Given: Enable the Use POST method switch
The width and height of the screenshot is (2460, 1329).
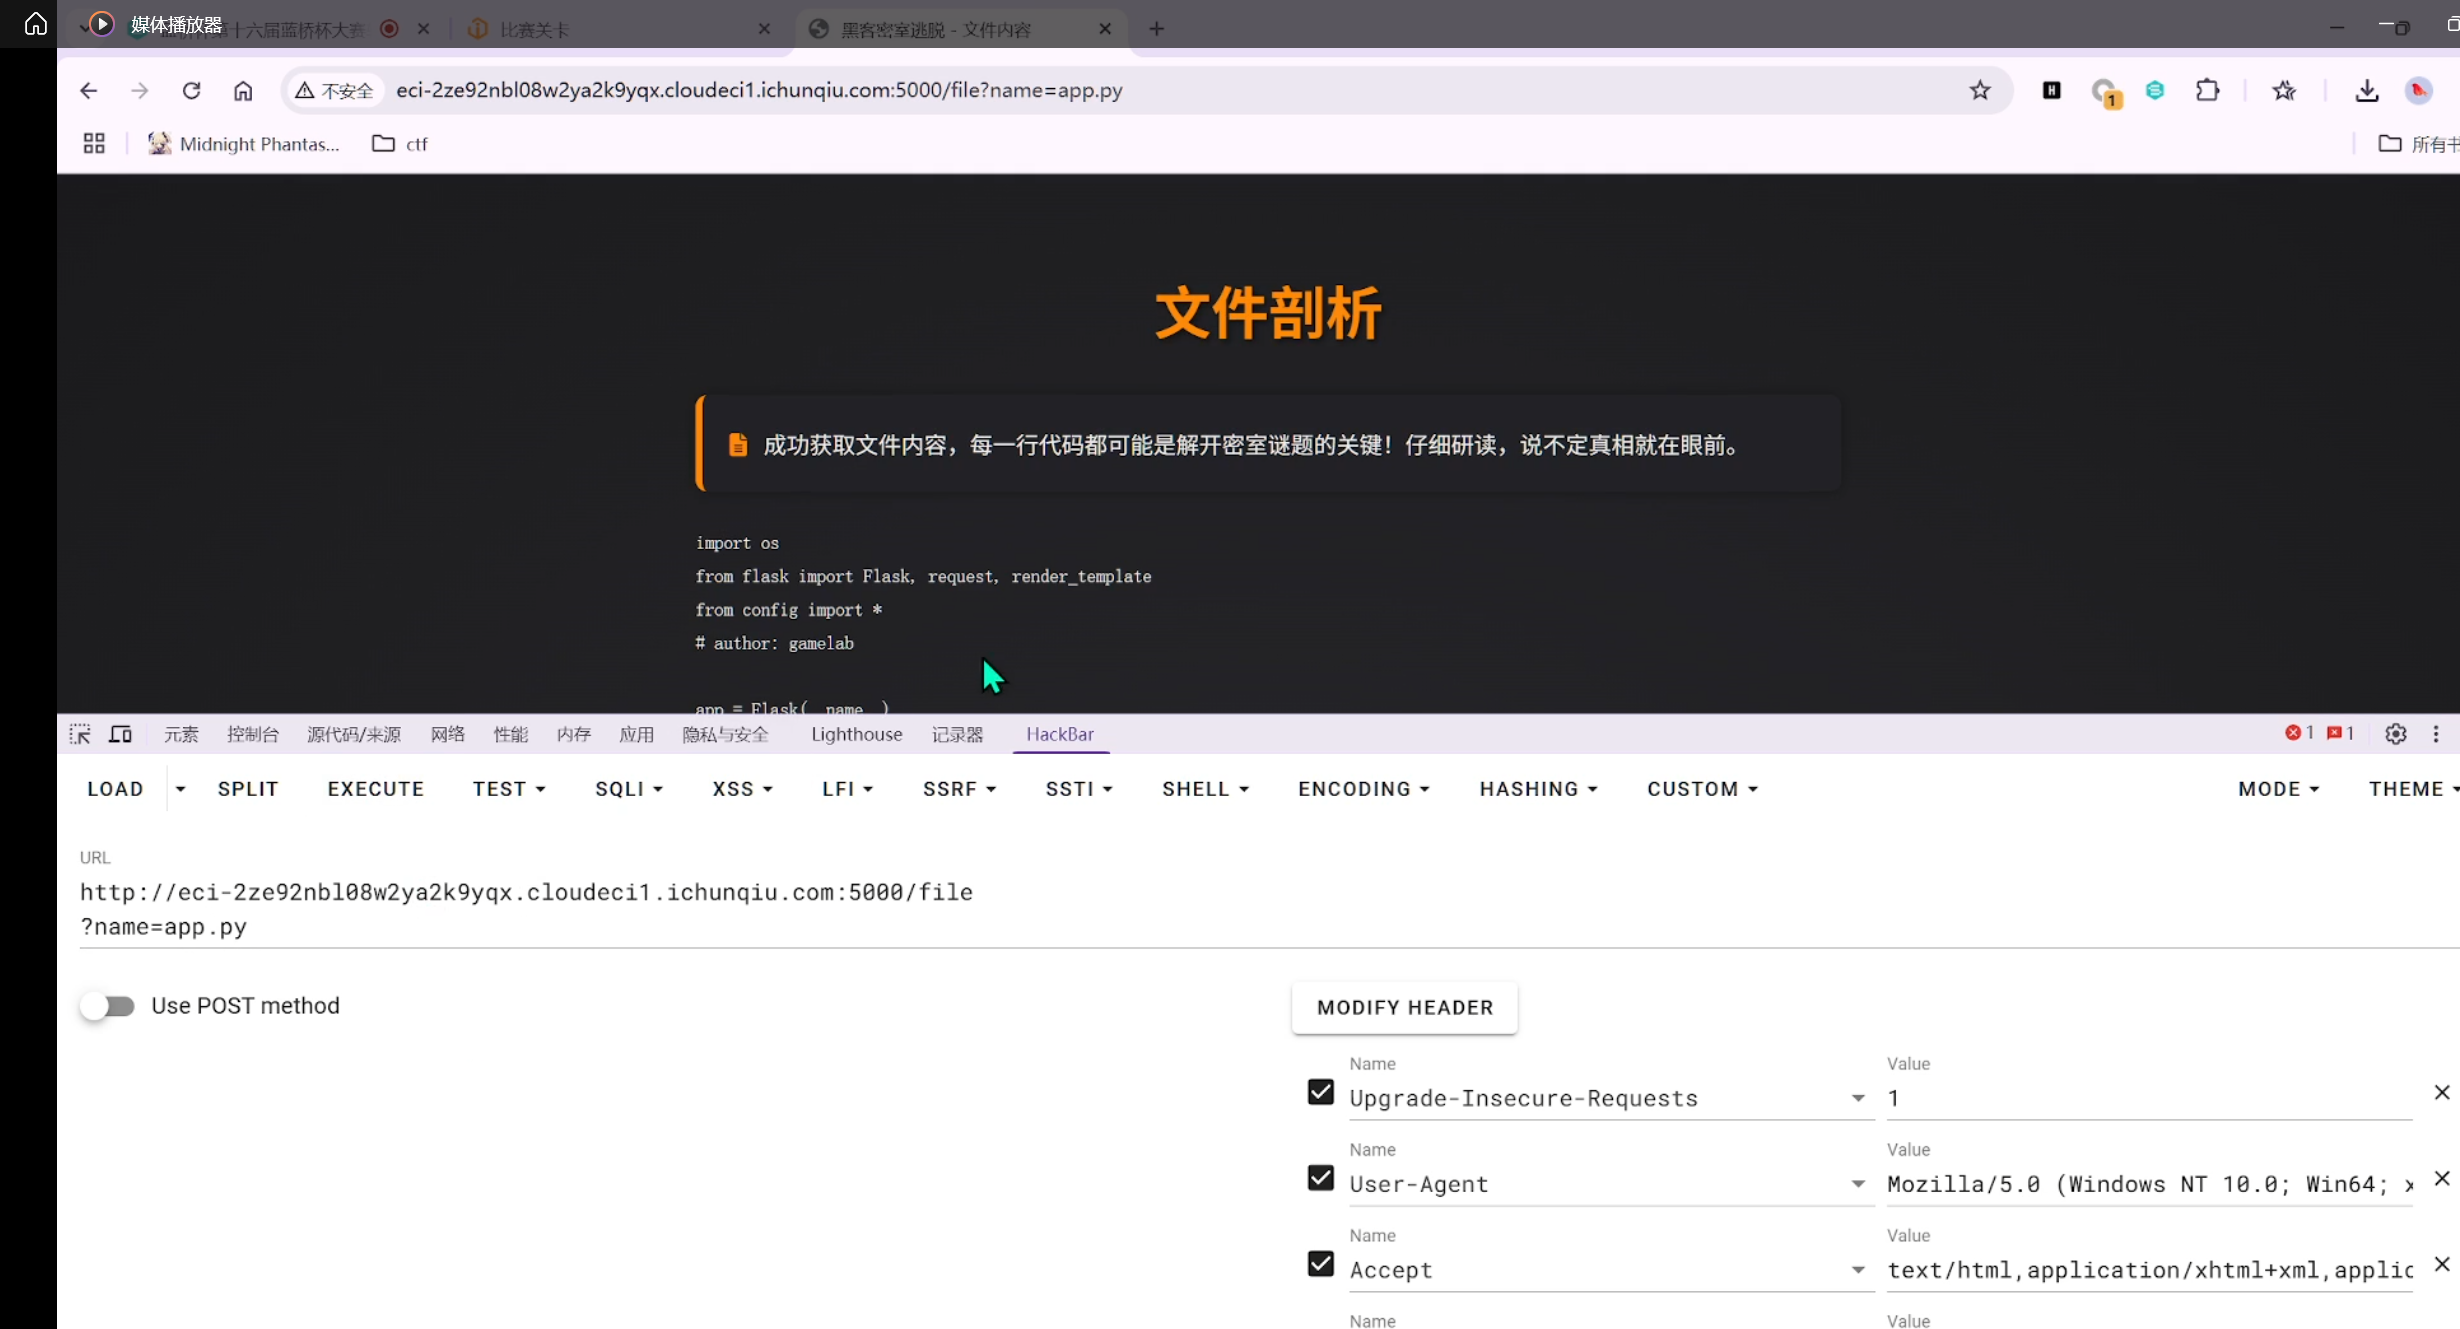Looking at the screenshot, I should pos(108,1006).
